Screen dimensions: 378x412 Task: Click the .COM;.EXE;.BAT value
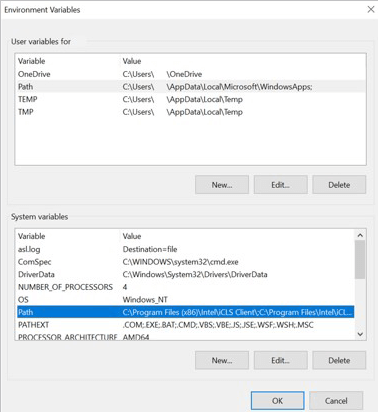coord(218,325)
